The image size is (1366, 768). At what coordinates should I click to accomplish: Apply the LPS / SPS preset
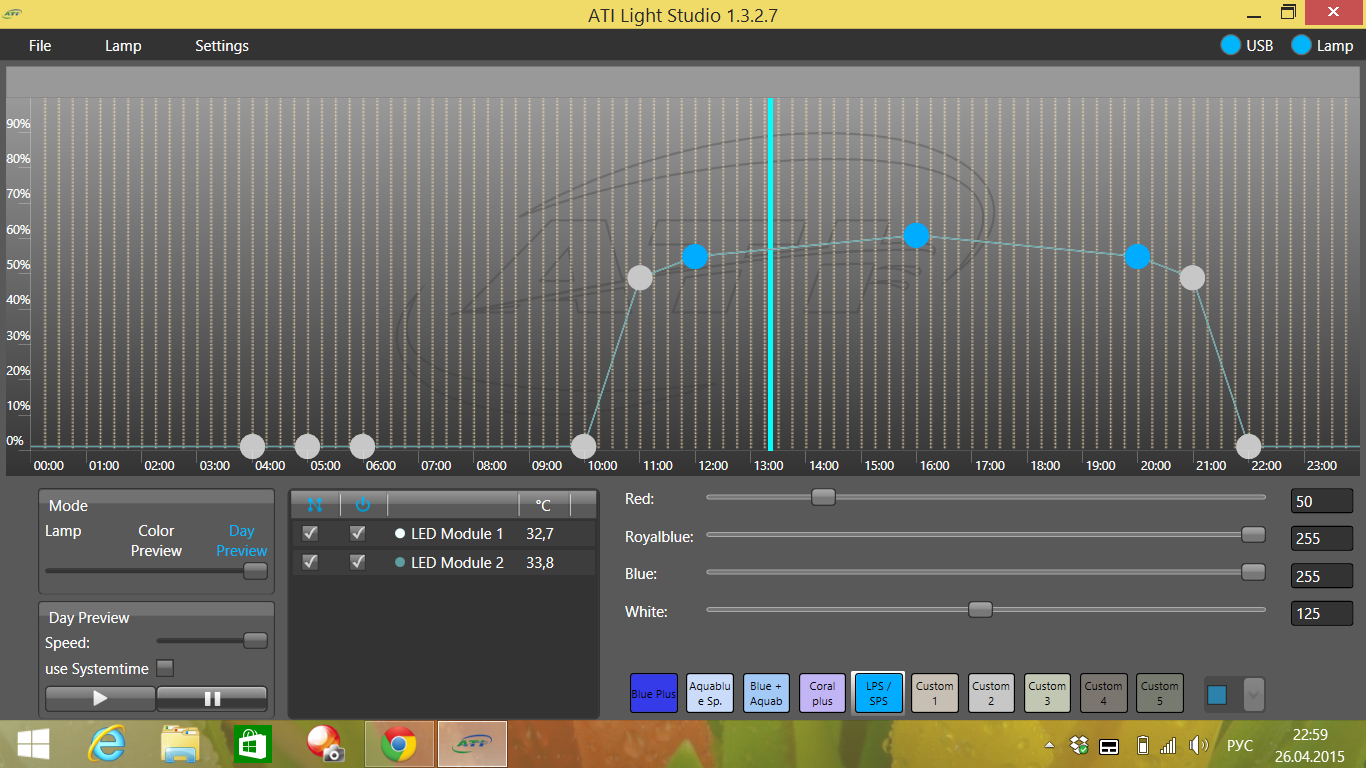click(x=878, y=693)
